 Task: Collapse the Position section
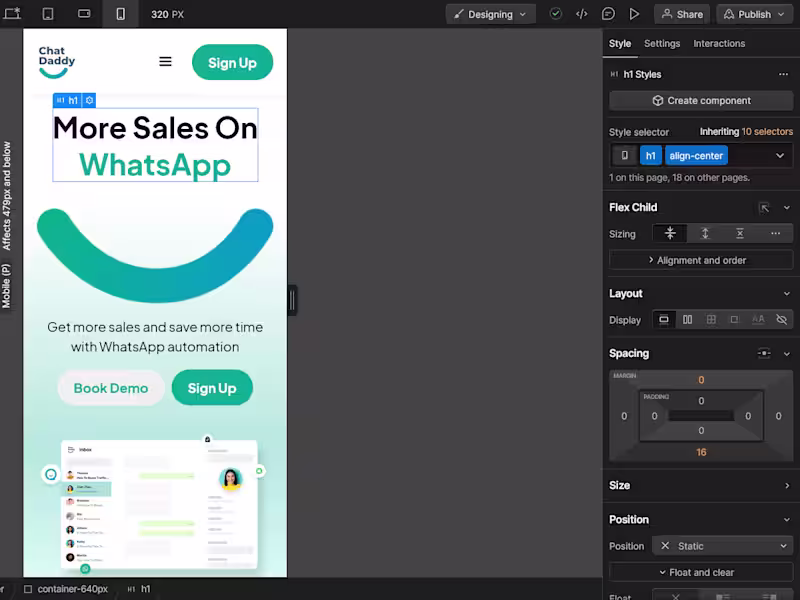click(787, 520)
